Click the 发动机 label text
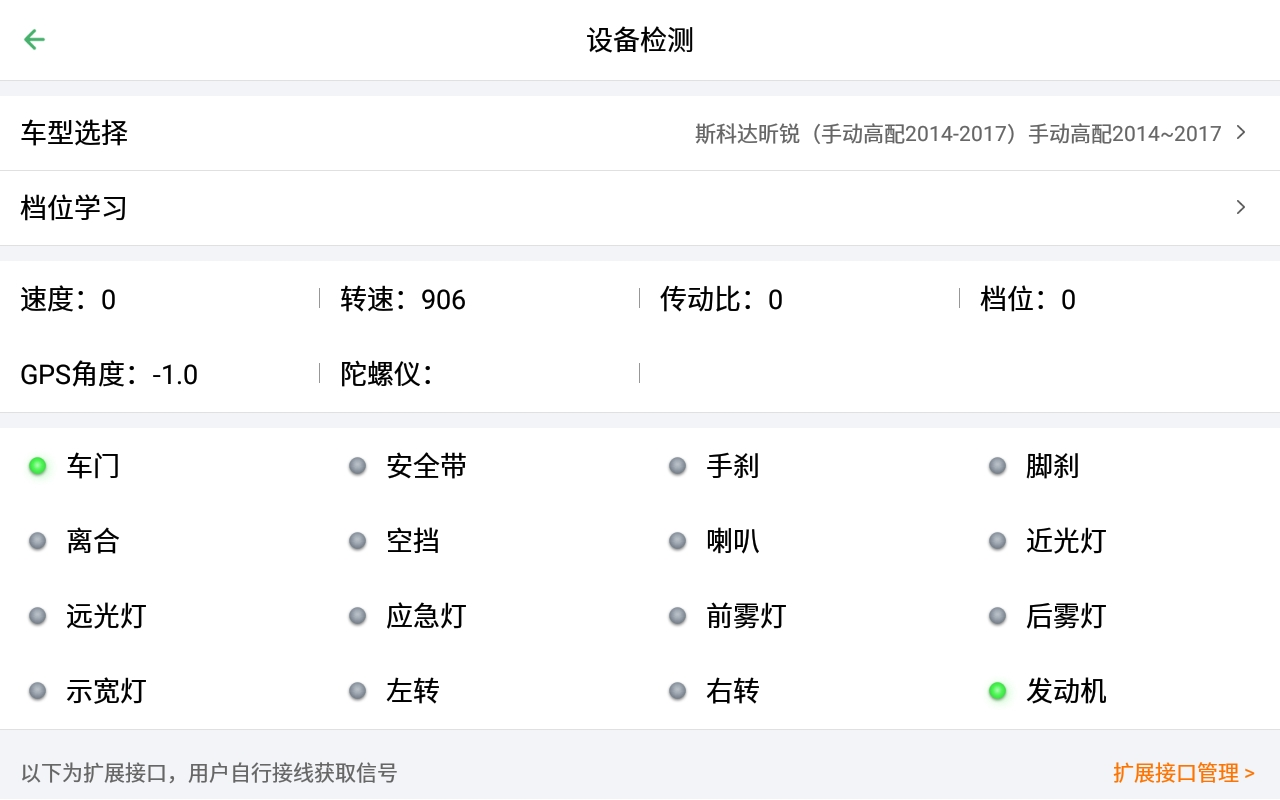The height and width of the screenshot is (800, 1280). pyautogui.click(x=1066, y=691)
